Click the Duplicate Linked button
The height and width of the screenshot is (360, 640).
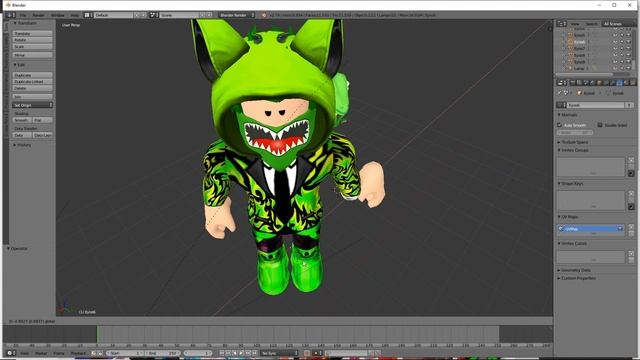[x=32, y=82]
